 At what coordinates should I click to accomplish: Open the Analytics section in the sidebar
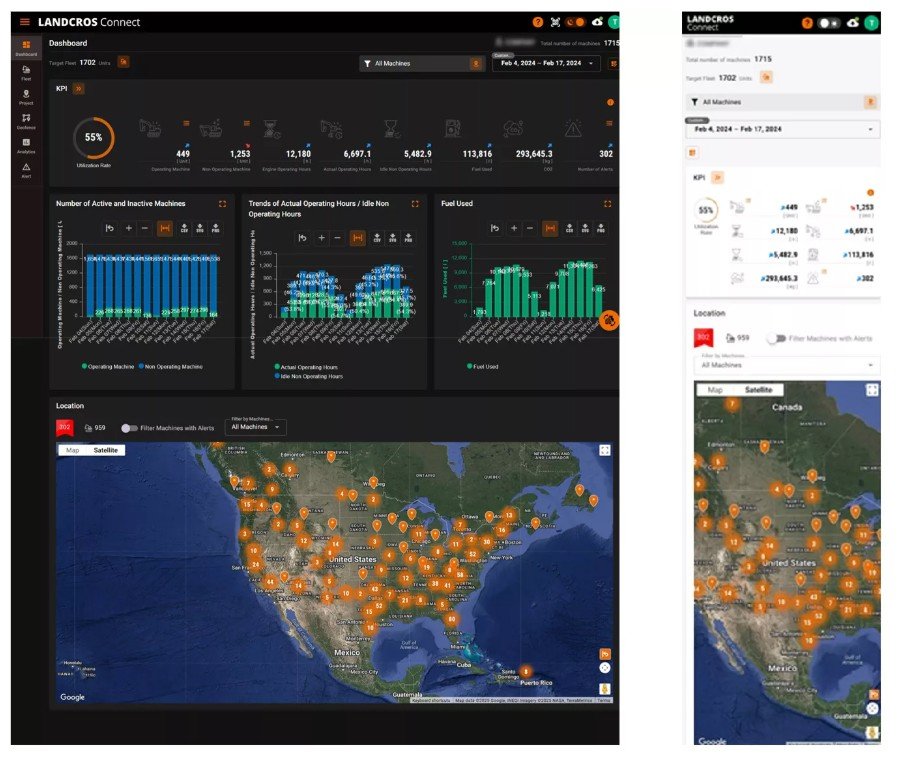[25, 145]
